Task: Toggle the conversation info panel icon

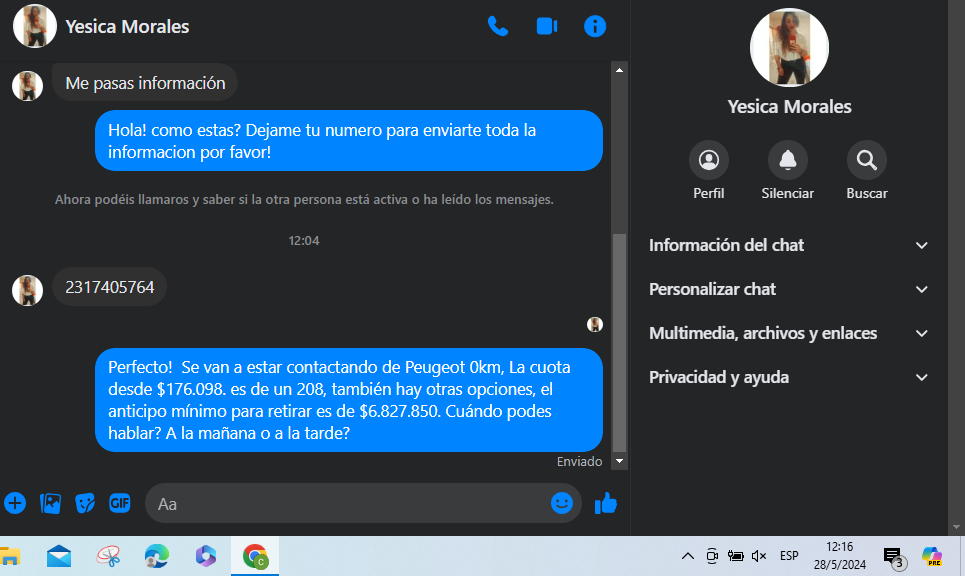Action: tap(595, 26)
